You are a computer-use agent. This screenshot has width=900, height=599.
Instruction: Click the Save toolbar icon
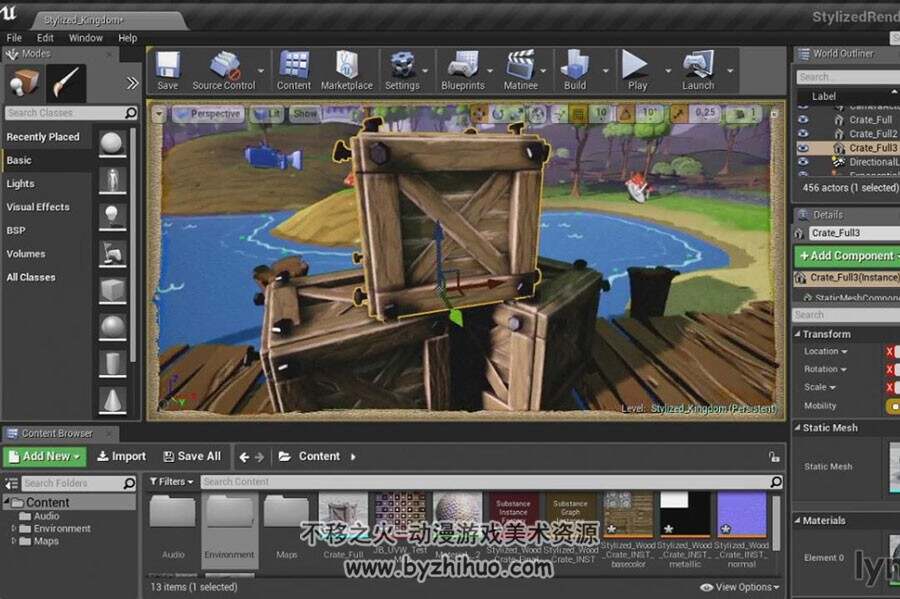168,71
